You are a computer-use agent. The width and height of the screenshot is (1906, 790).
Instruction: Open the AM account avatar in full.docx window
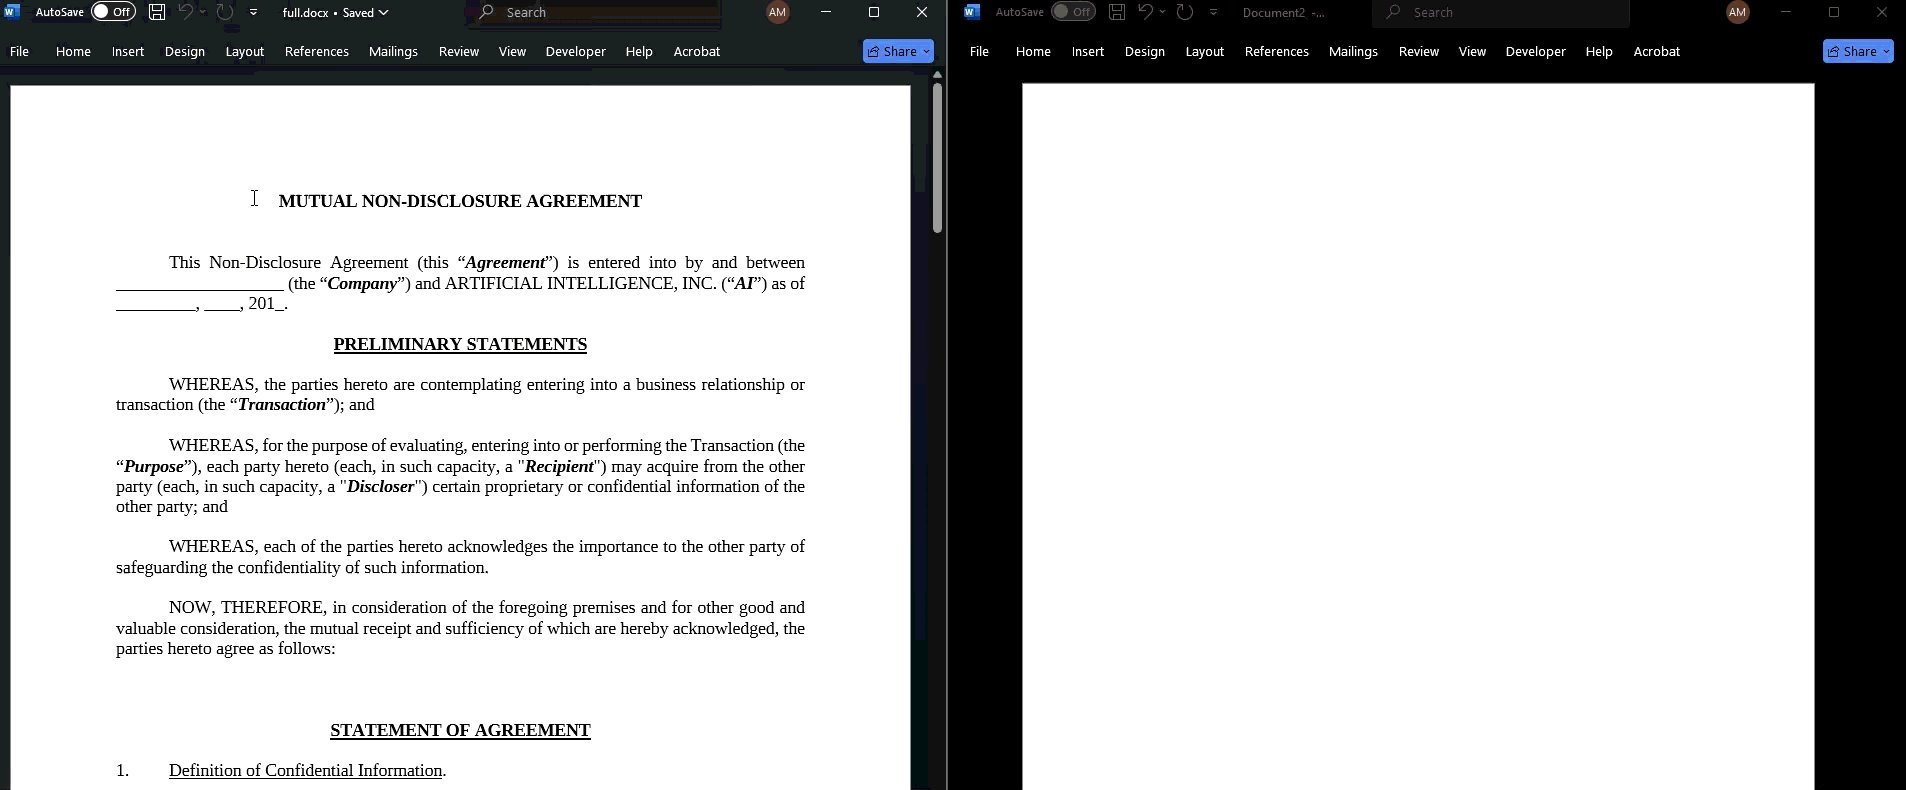click(778, 12)
